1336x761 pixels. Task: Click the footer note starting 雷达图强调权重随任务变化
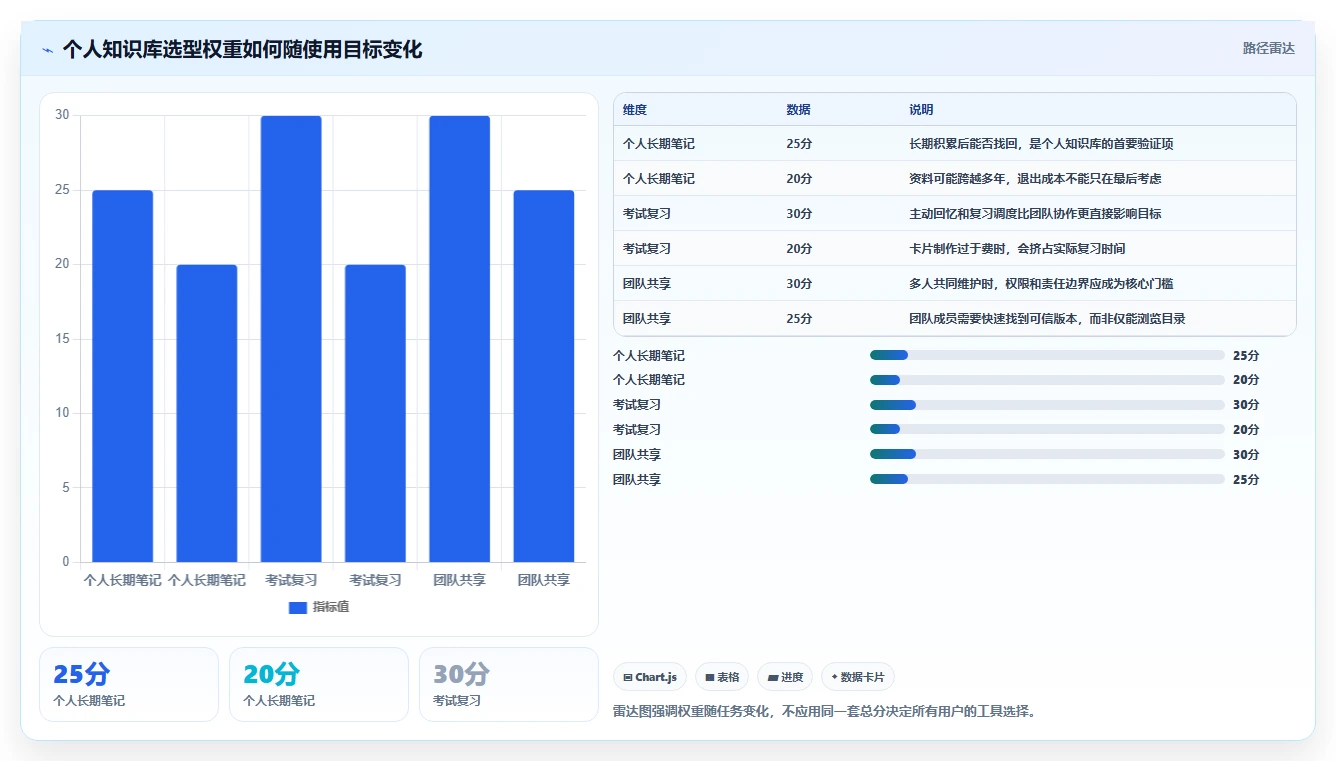point(825,712)
